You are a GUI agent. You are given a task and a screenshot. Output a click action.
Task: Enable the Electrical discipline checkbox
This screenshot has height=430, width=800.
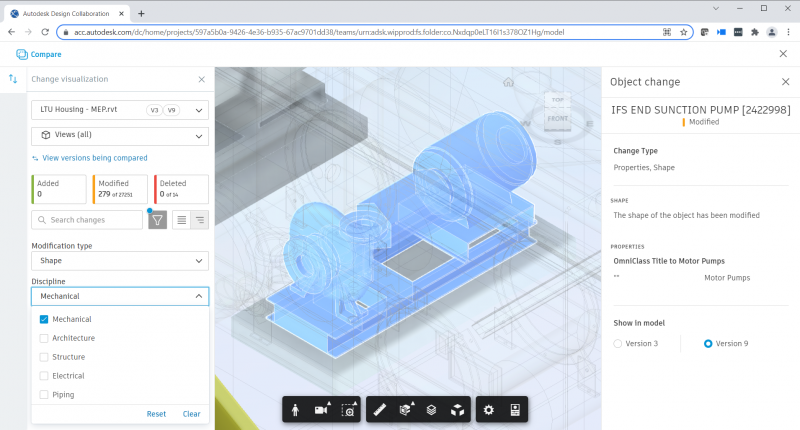pos(44,376)
